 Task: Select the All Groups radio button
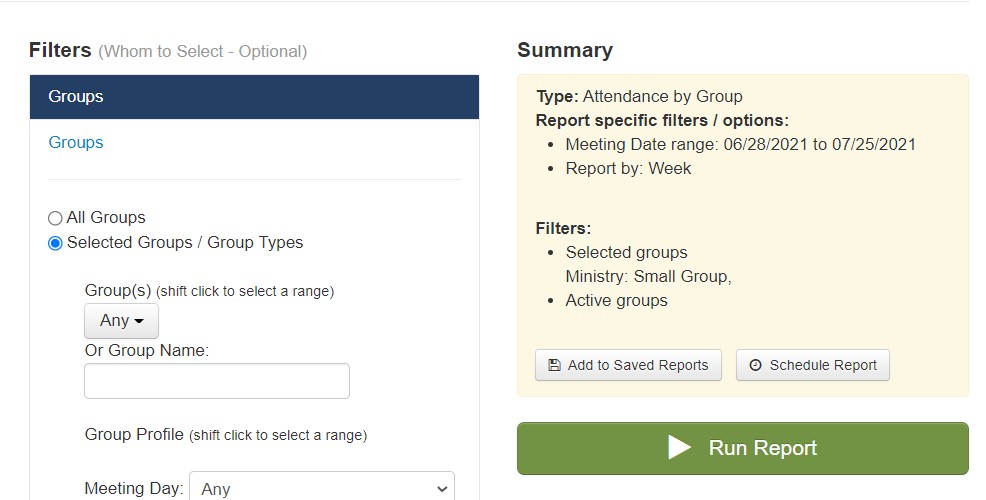(55, 218)
